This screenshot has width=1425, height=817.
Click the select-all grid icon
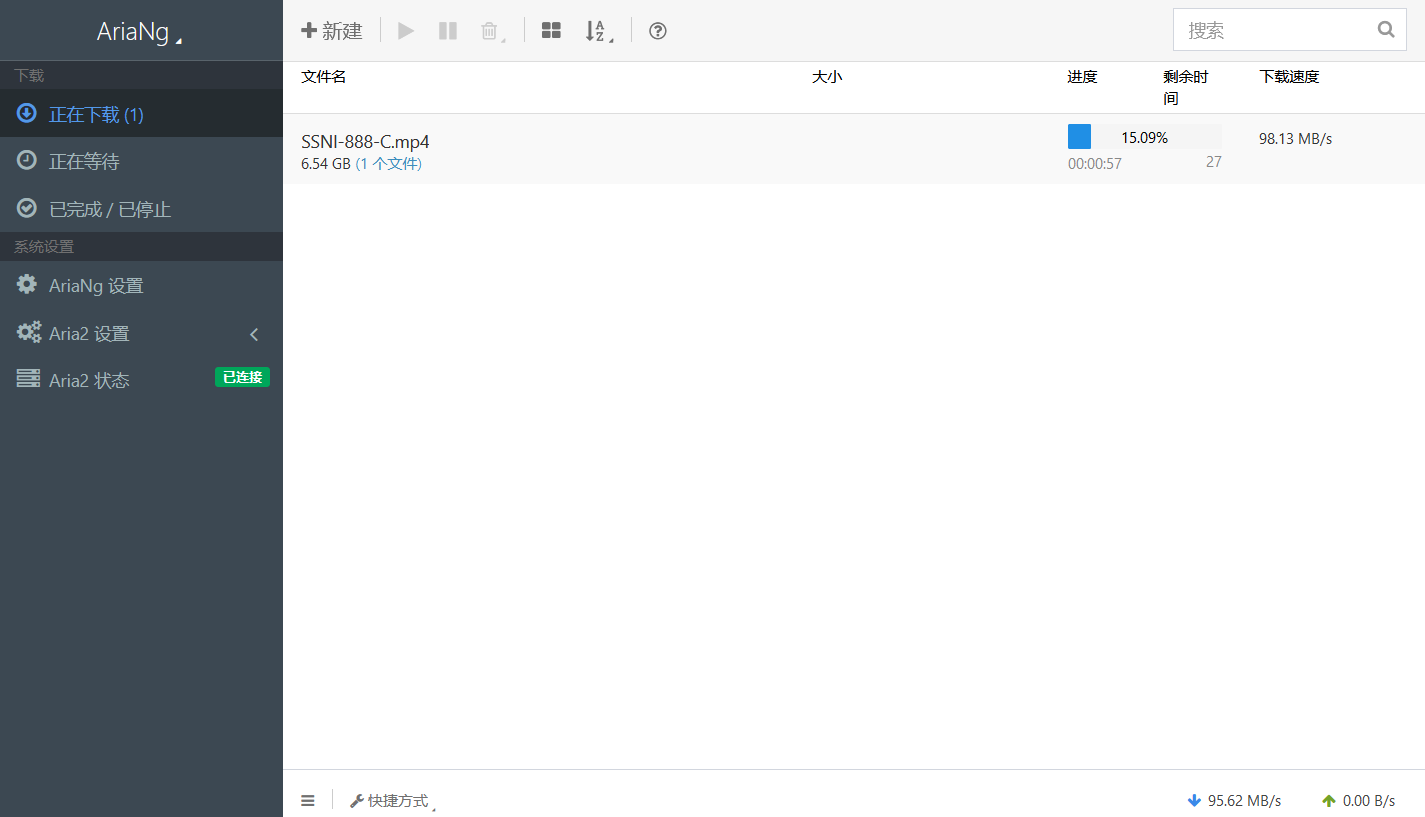[x=551, y=31]
